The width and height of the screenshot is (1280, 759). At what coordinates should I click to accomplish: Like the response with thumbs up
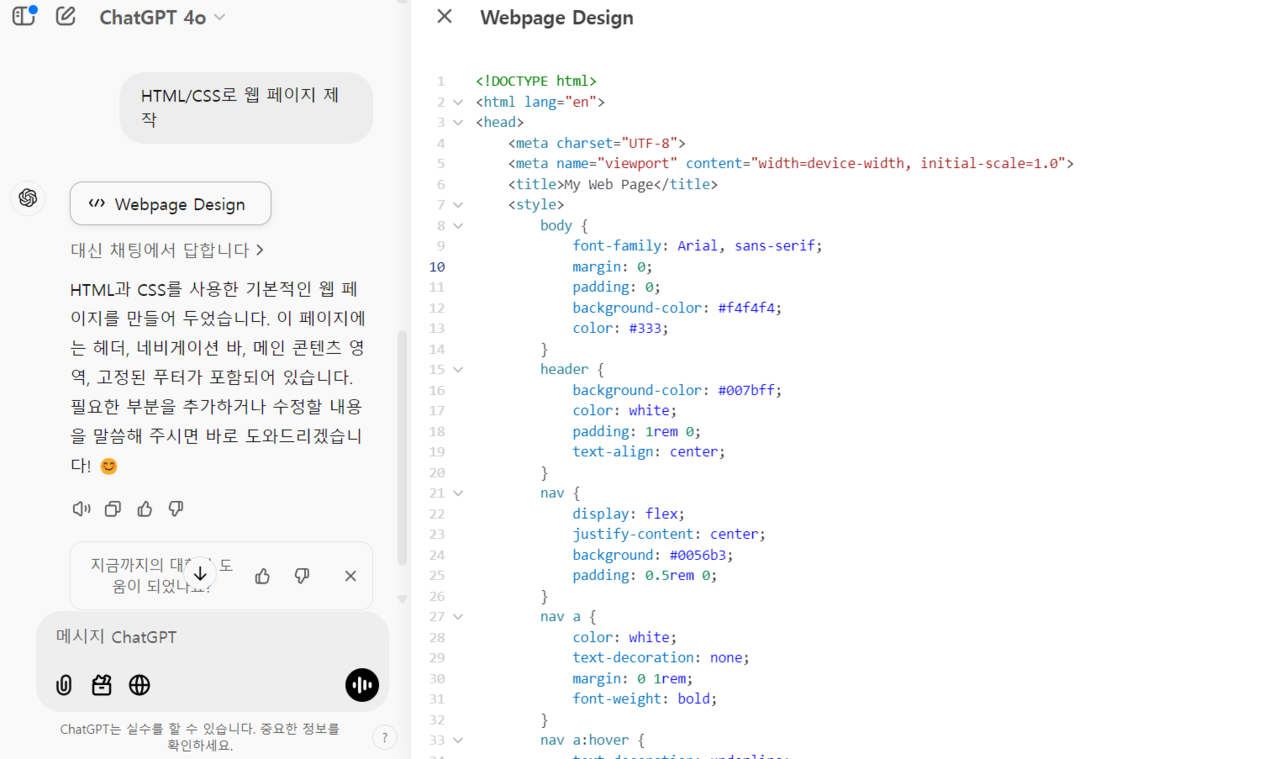point(145,509)
